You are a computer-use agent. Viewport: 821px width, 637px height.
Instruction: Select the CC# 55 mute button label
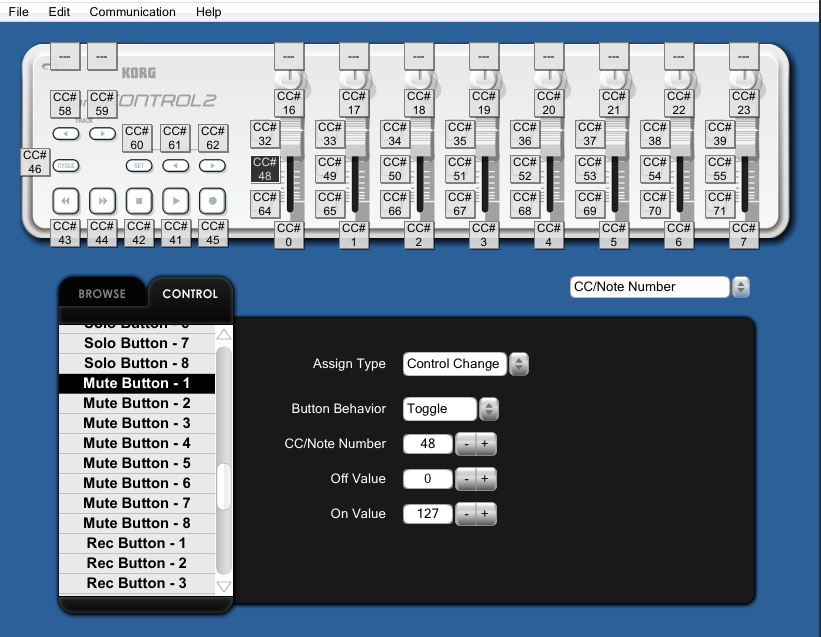(x=720, y=169)
